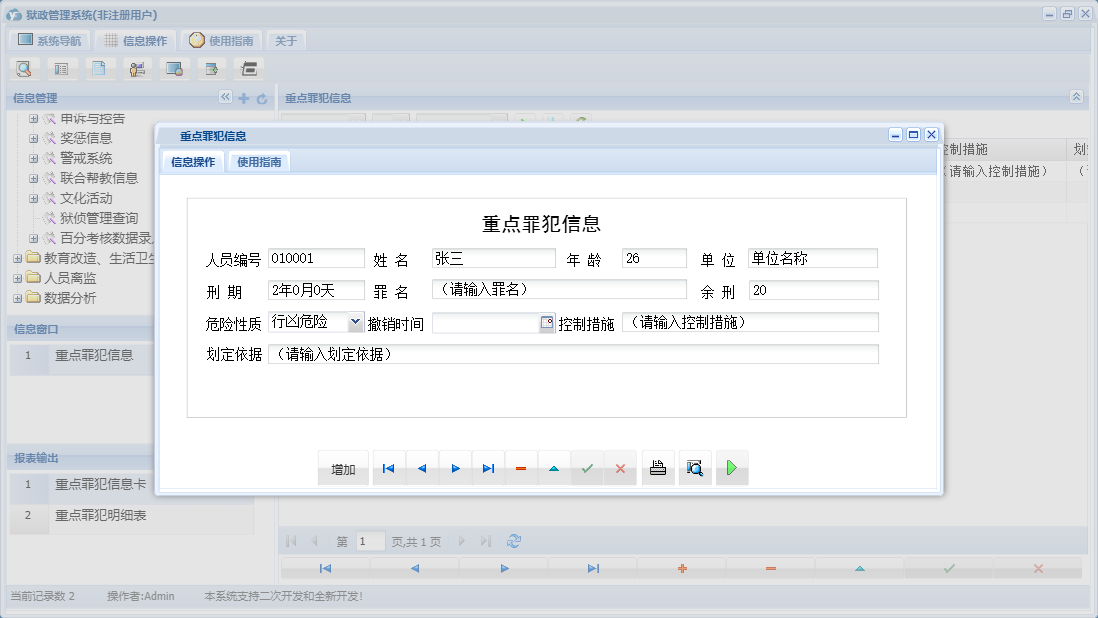This screenshot has height=618, width=1098.
Task: Open the user management icon in the toolbar
Action: coord(137,68)
